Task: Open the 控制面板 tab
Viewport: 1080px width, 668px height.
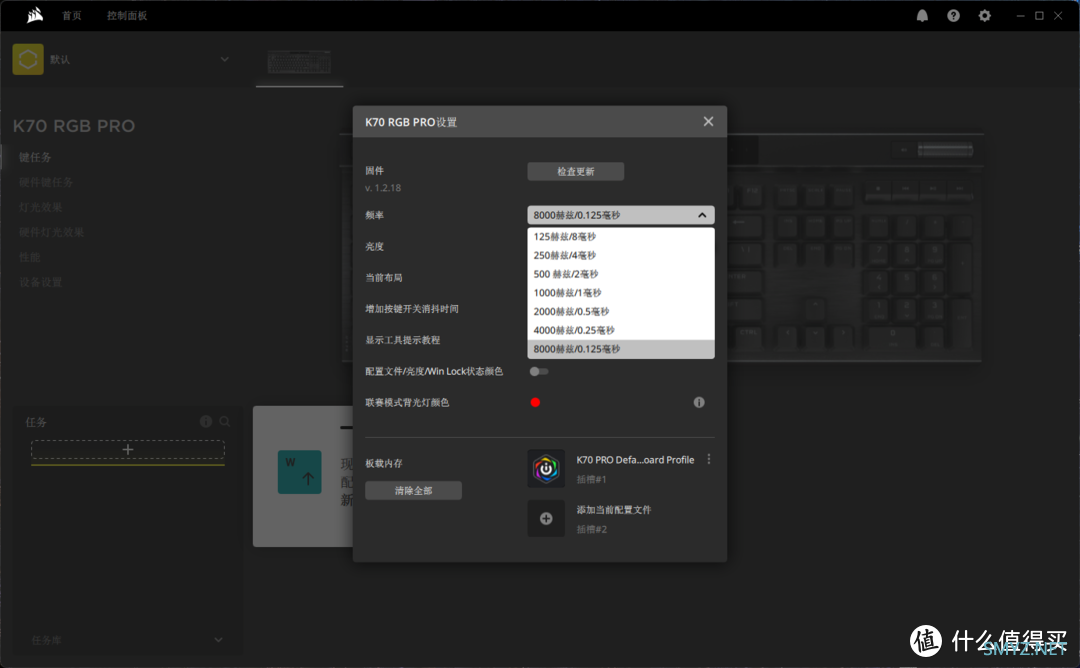Action: (127, 15)
